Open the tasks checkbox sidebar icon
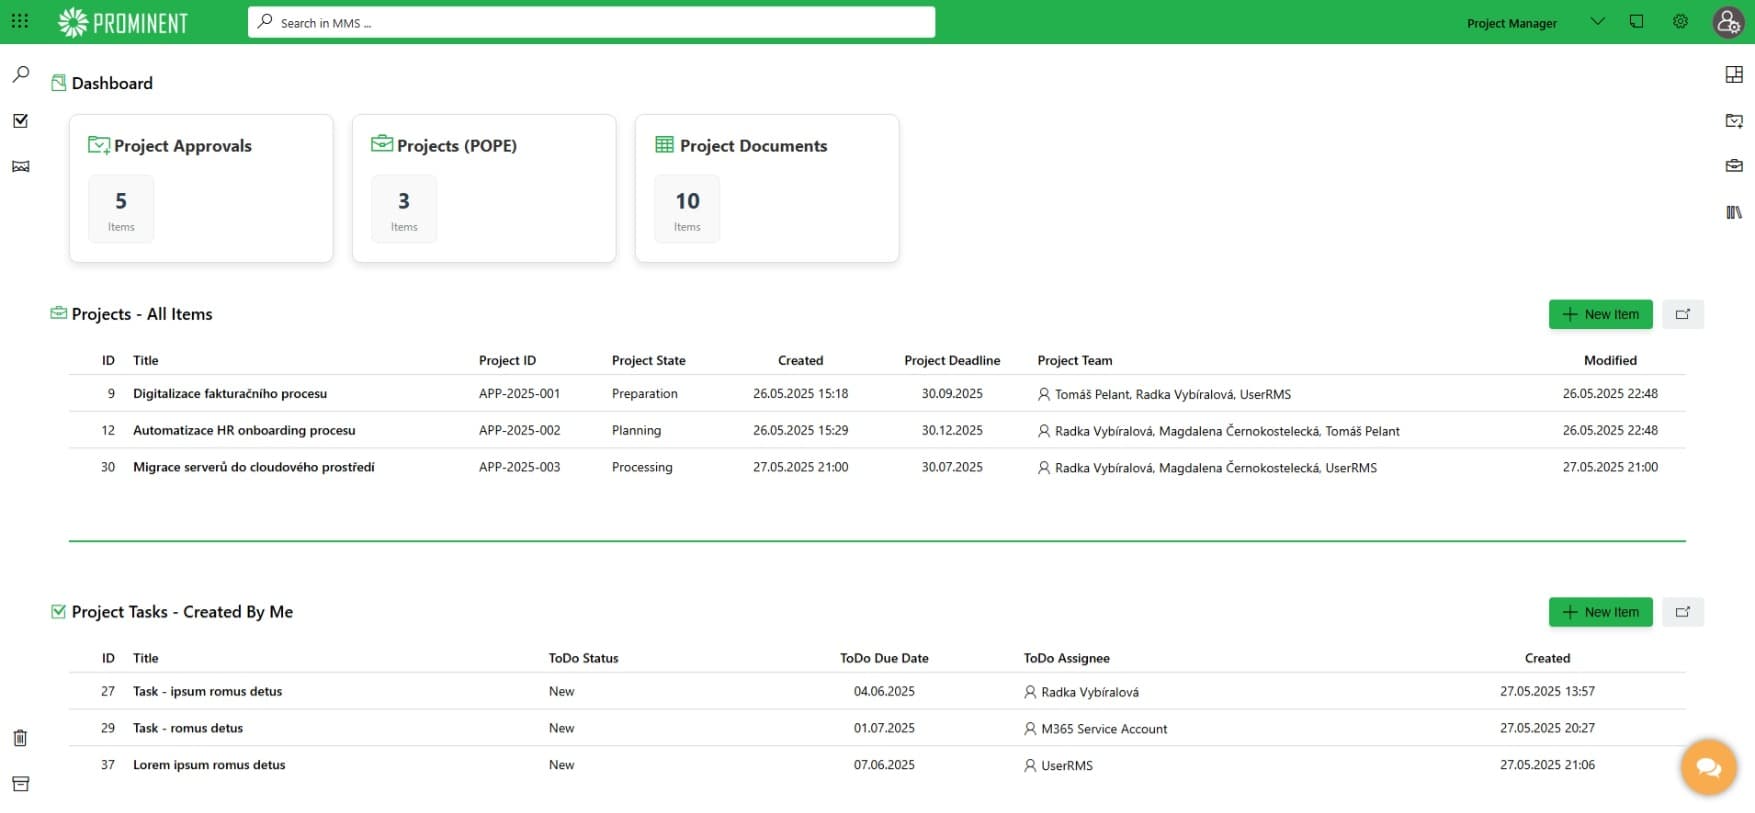The height and width of the screenshot is (813, 1755). tap(20, 121)
